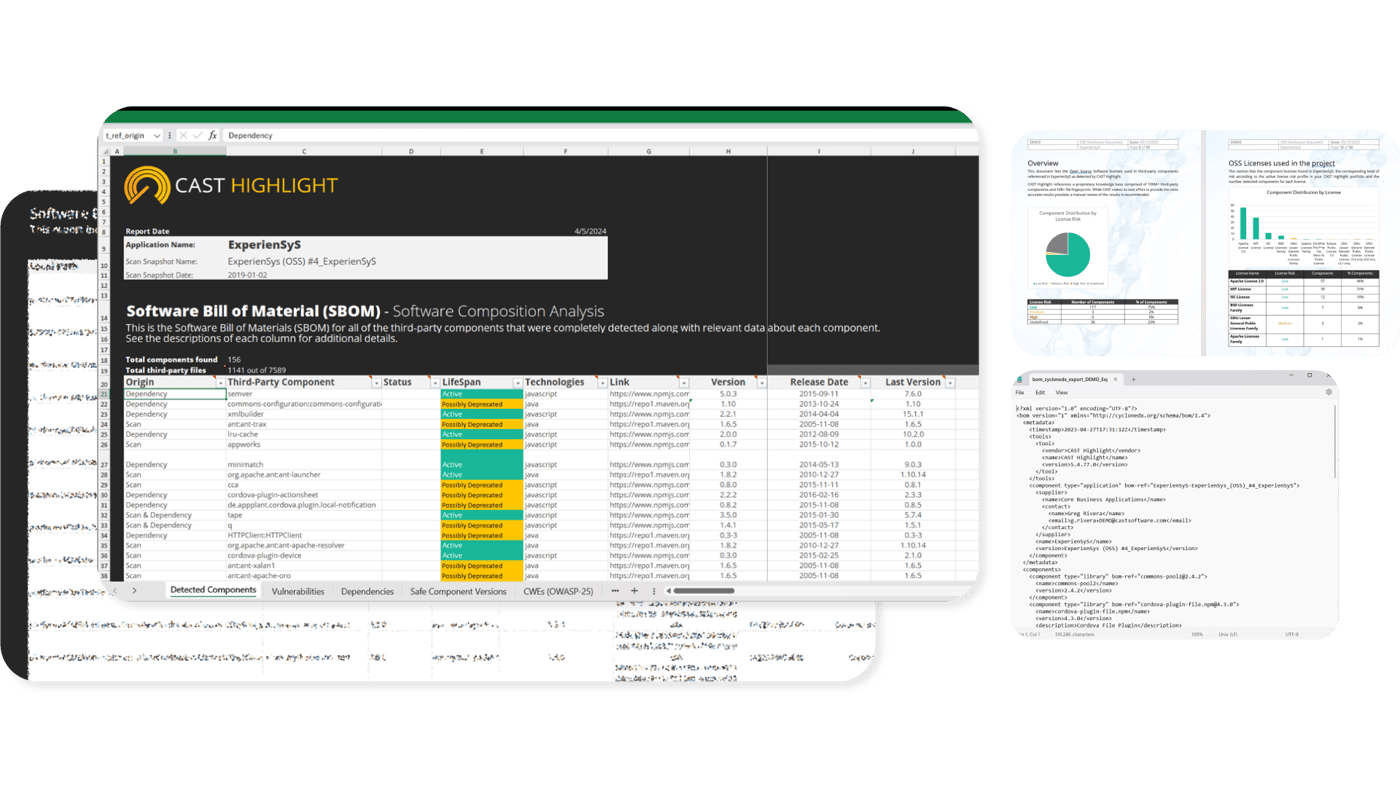Open the LifeSpan column filter dropdown
Viewport: 1400px width, 787px height.
517,383
